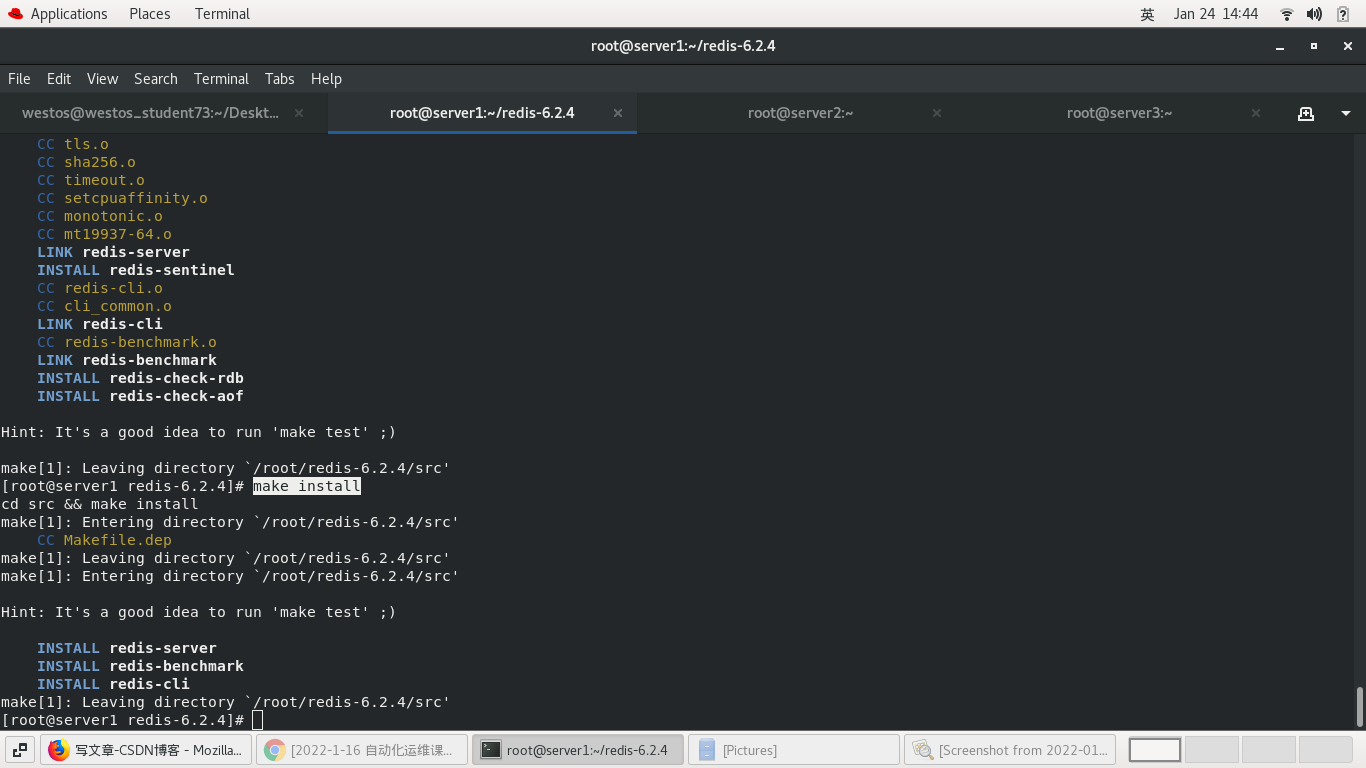Image resolution: width=1366 pixels, height=768 pixels.
Task: Open the [Pictures] taskbar window
Action: [x=794, y=750]
